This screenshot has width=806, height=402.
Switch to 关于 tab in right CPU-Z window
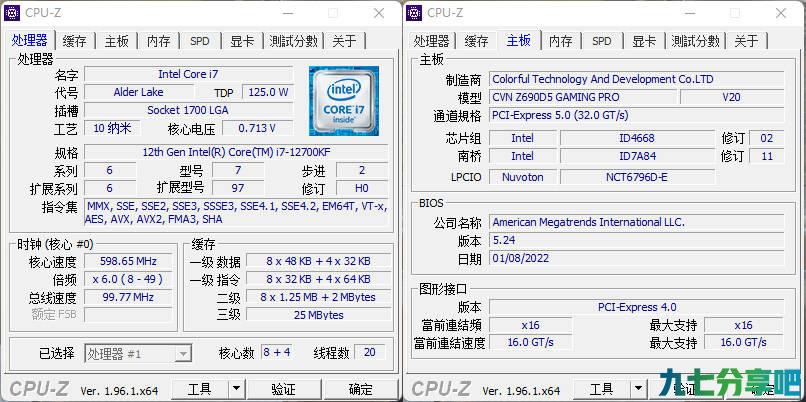(746, 41)
